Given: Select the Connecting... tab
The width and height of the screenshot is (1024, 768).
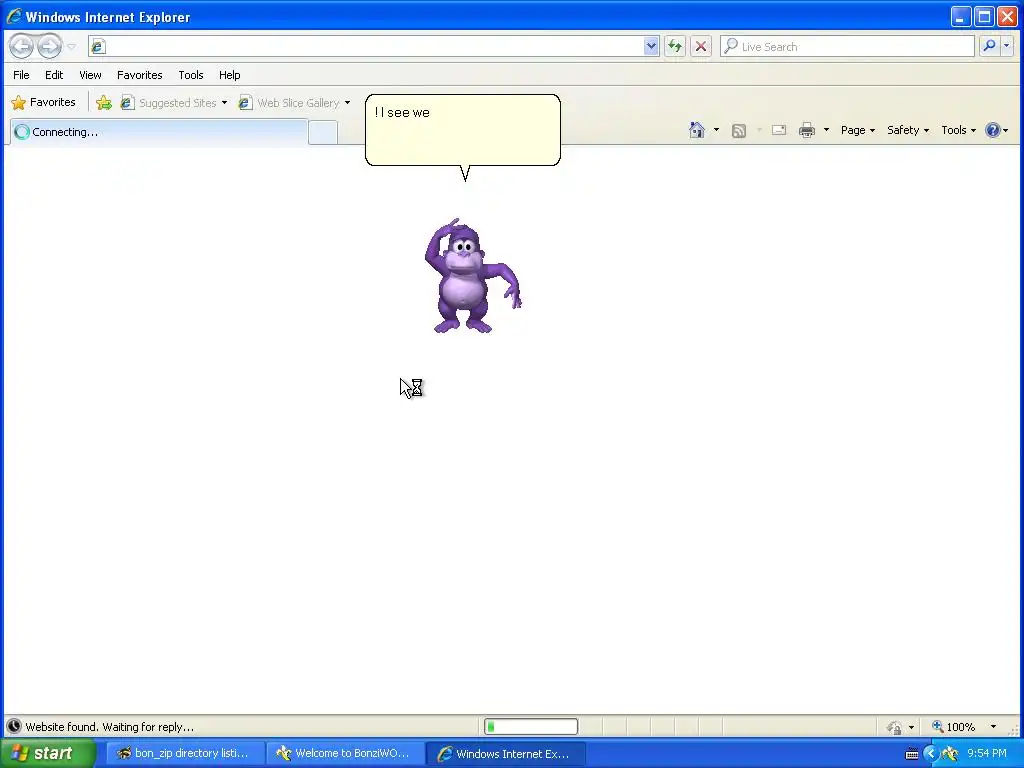Looking at the screenshot, I should [x=159, y=132].
